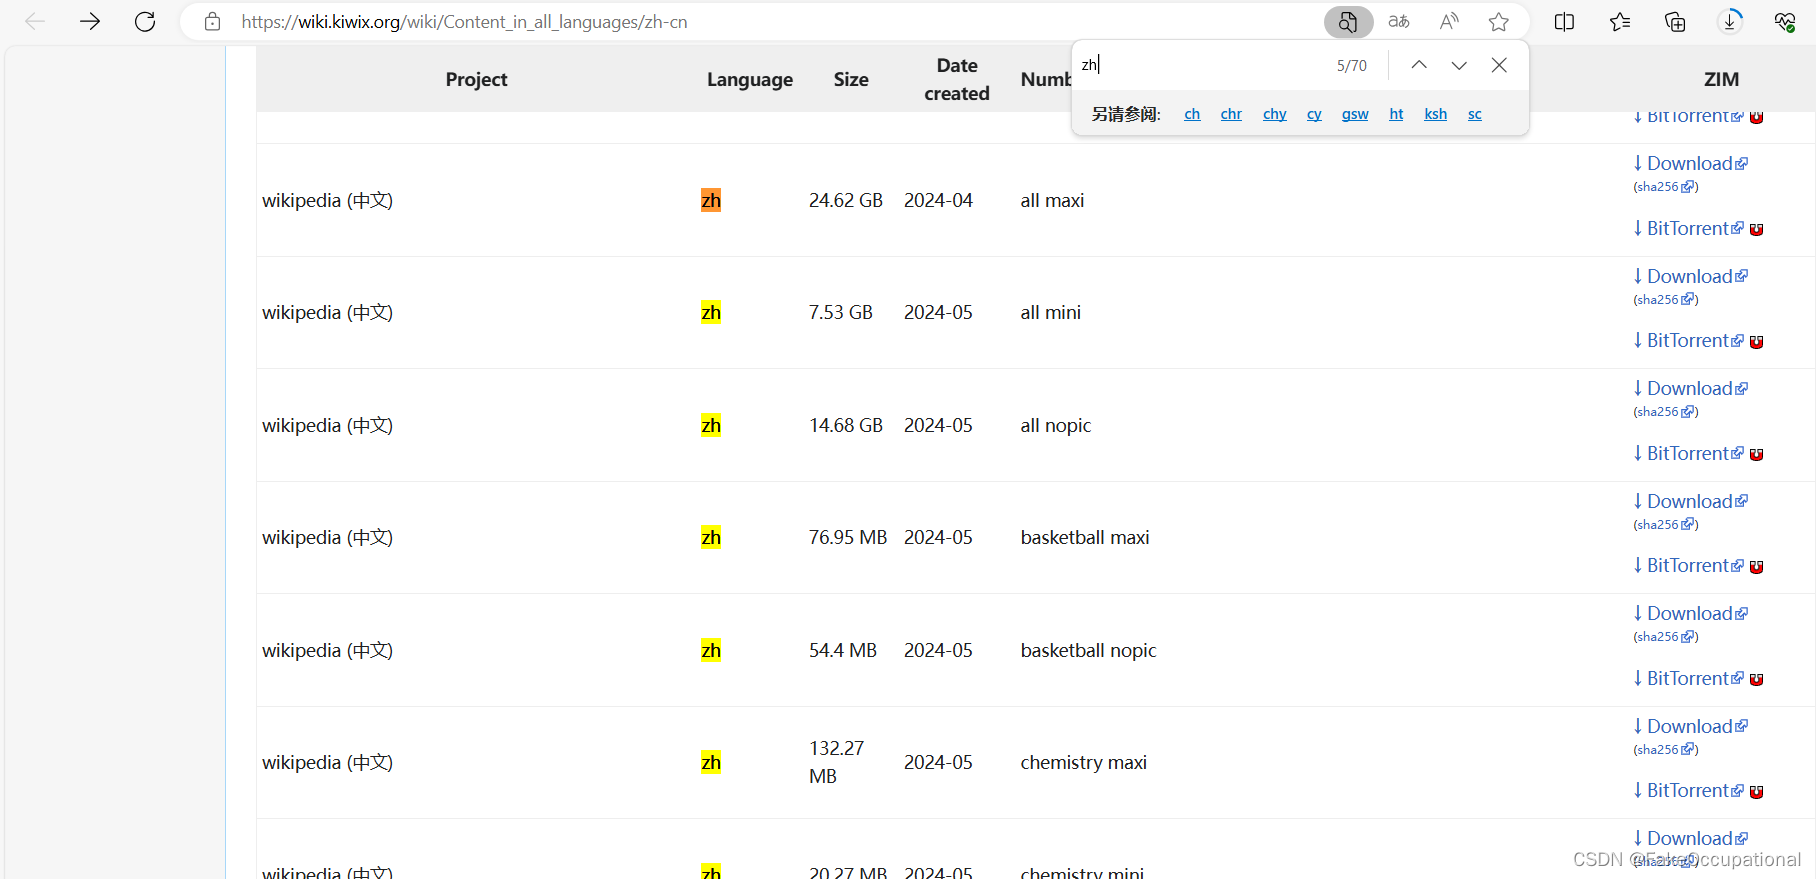Sort by the Size column header
The width and height of the screenshot is (1816, 879).
point(851,79)
